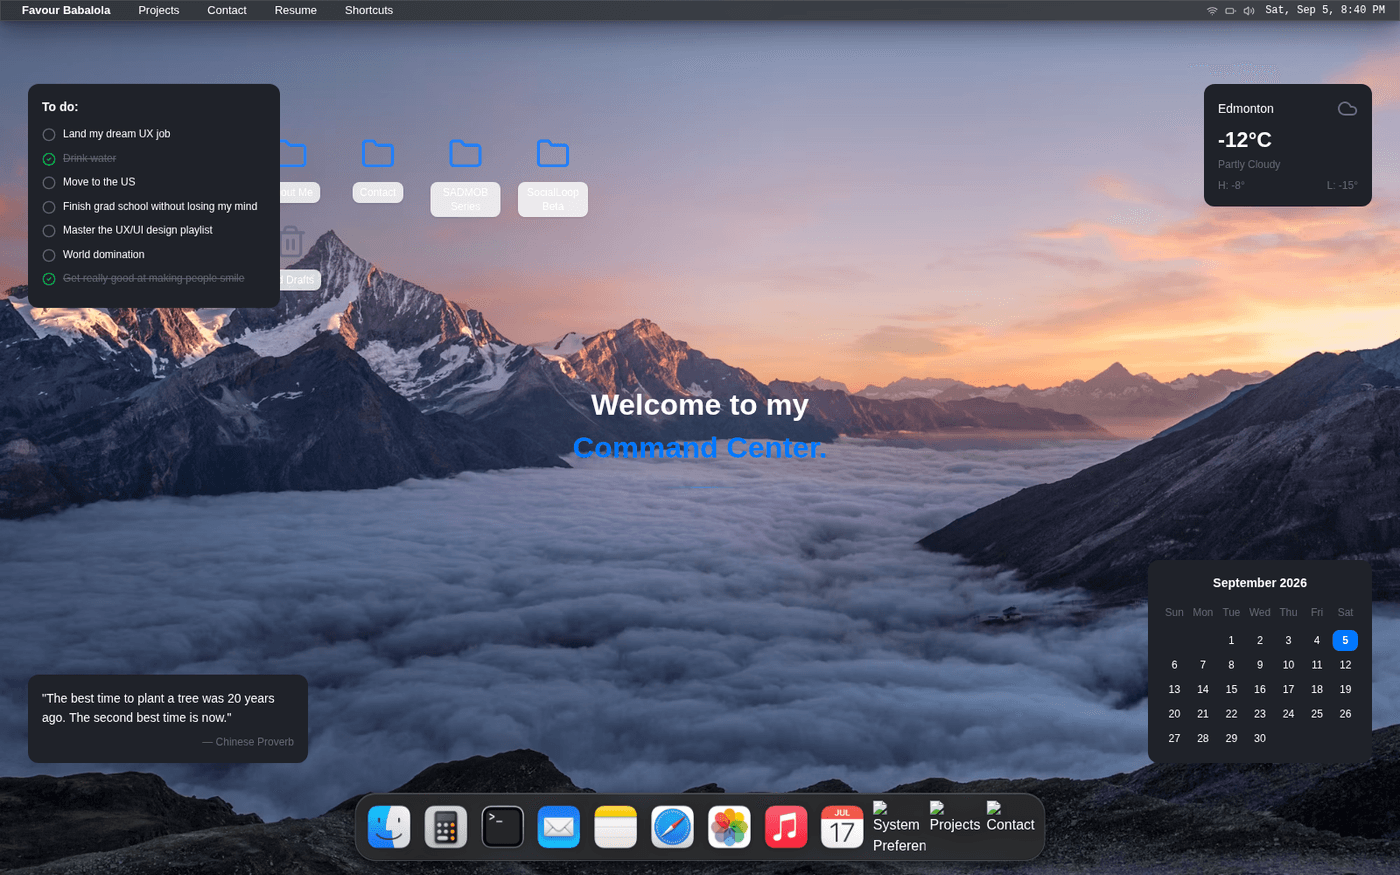Open the Photos app in the dock
1400x875 pixels.
coord(730,827)
